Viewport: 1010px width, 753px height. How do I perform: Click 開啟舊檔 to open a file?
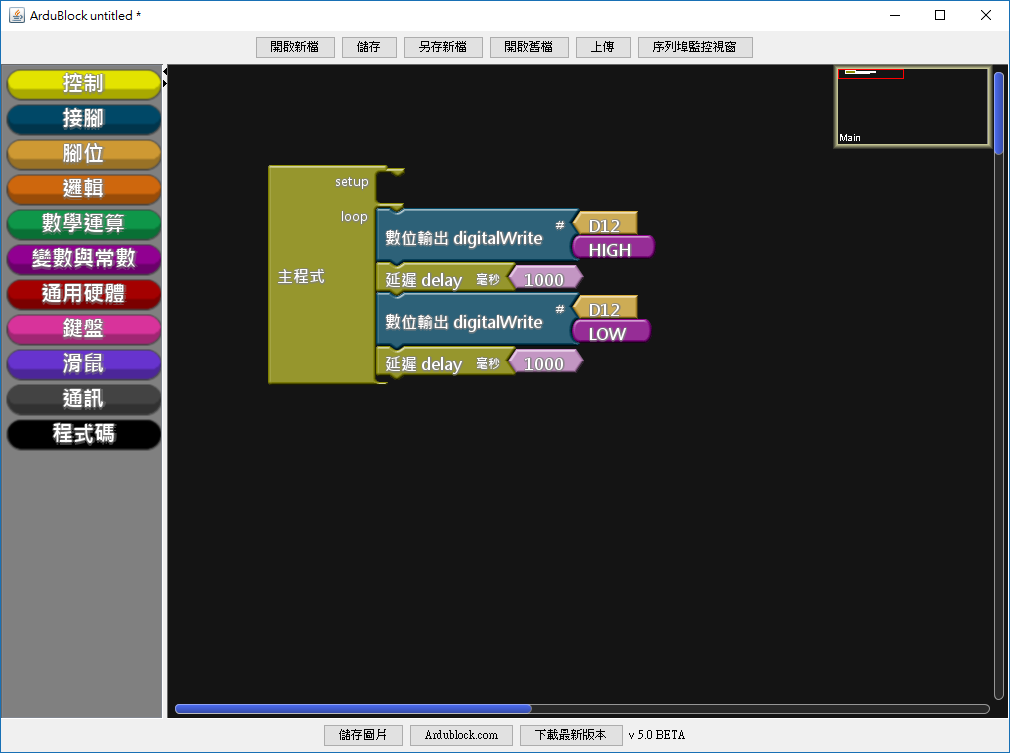(x=529, y=47)
